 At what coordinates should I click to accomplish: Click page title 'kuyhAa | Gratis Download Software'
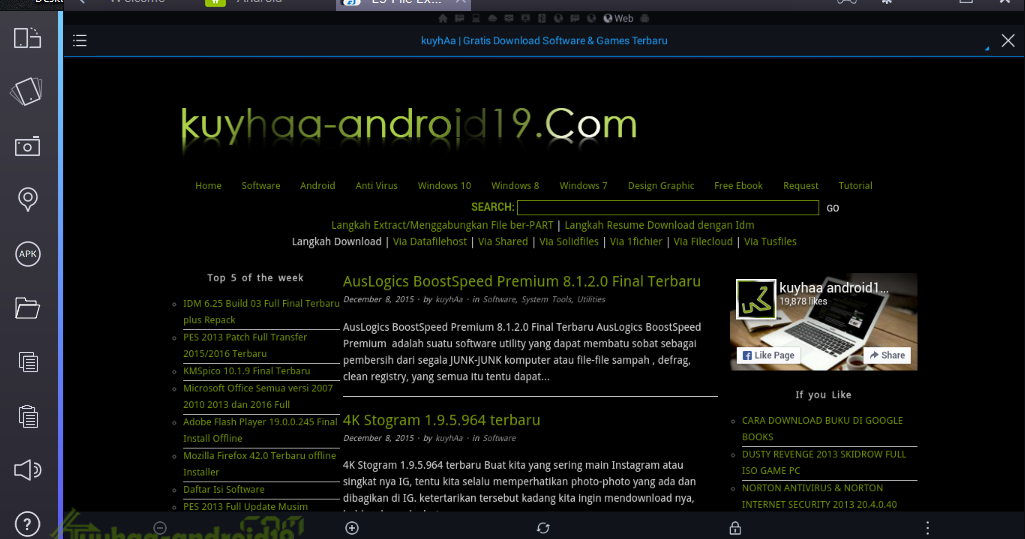pos(544,41)
